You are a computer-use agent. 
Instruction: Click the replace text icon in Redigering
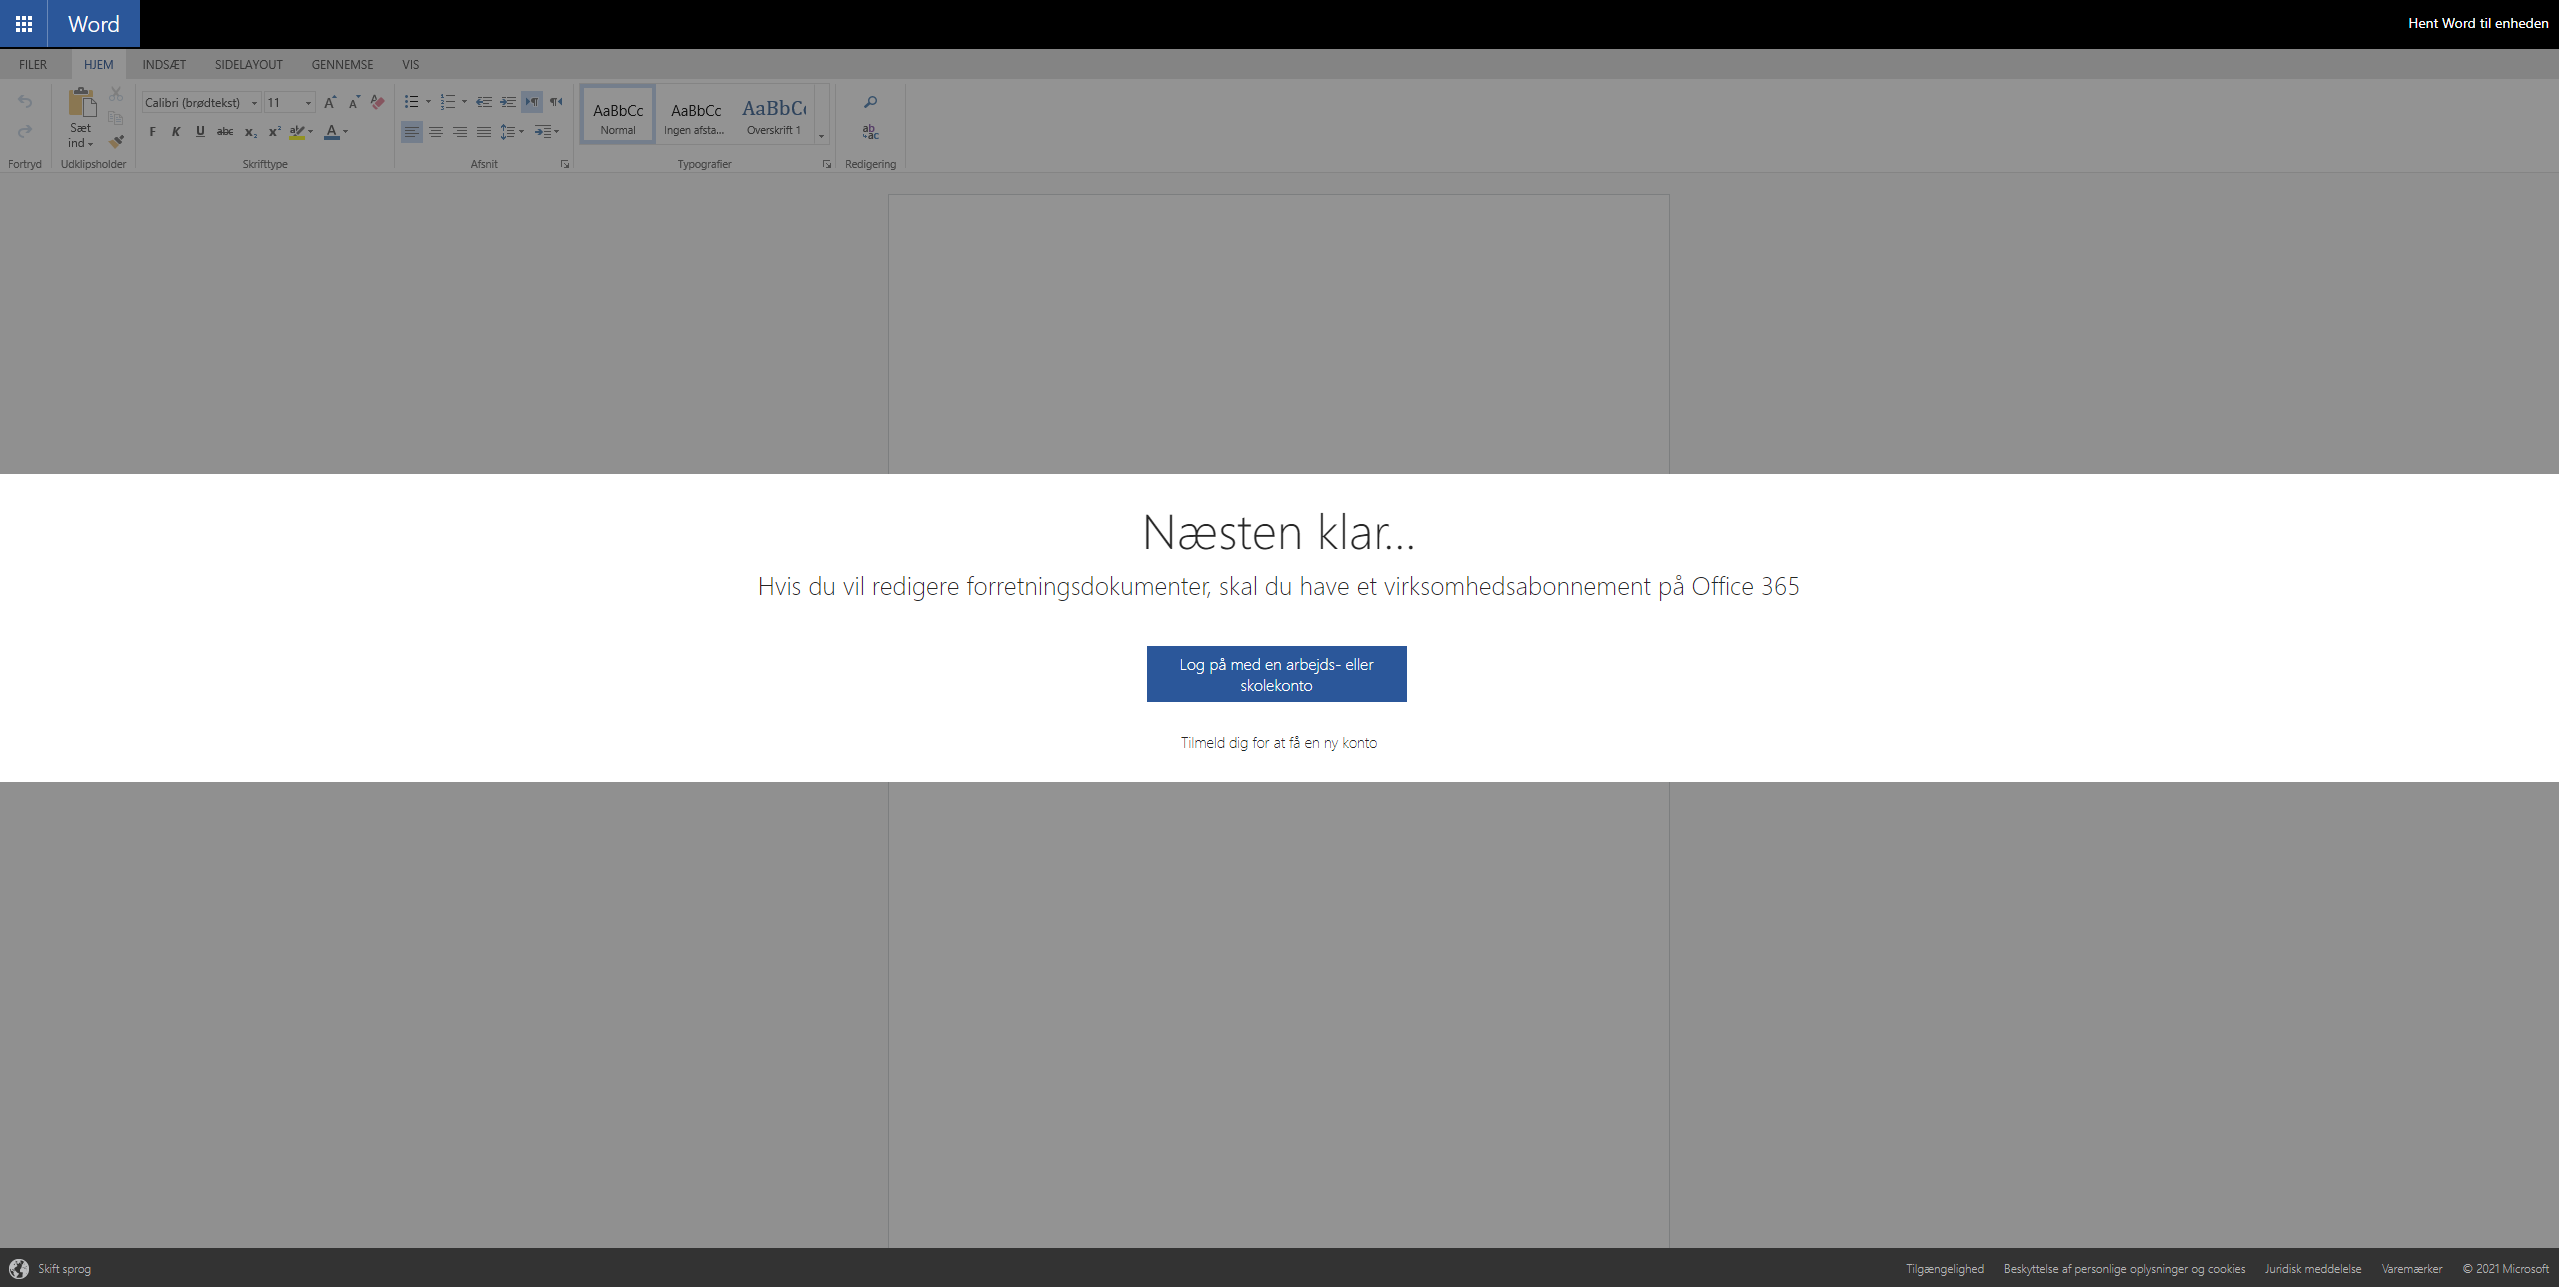[x=870, y=132]
